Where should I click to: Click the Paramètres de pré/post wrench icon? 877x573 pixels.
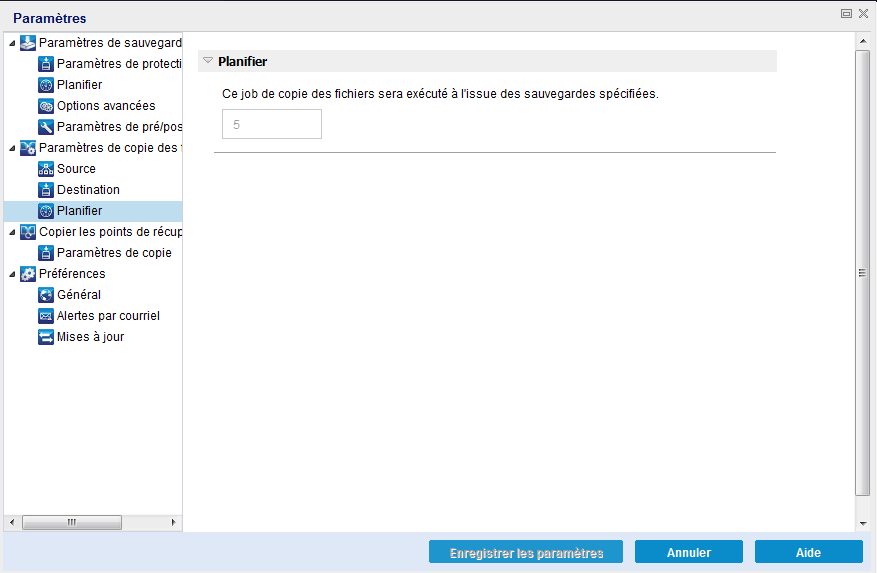click(46, 127)
